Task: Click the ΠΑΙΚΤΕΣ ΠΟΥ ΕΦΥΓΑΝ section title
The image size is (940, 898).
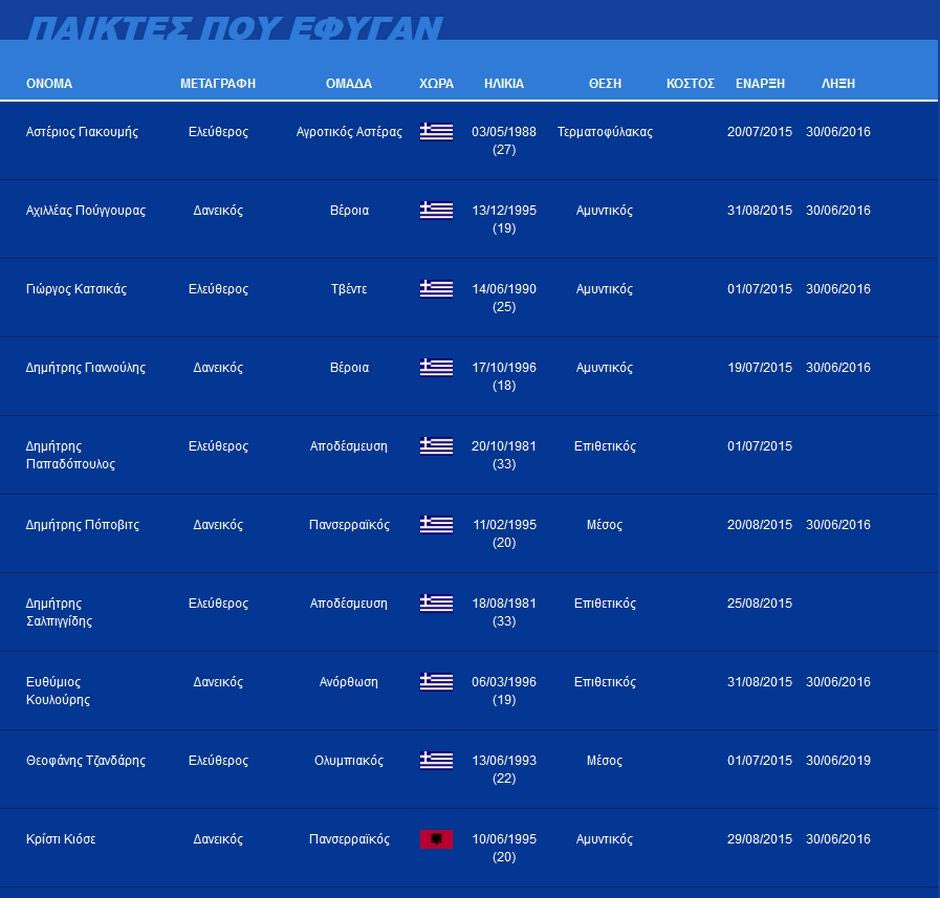Action: tap(235, 30)
